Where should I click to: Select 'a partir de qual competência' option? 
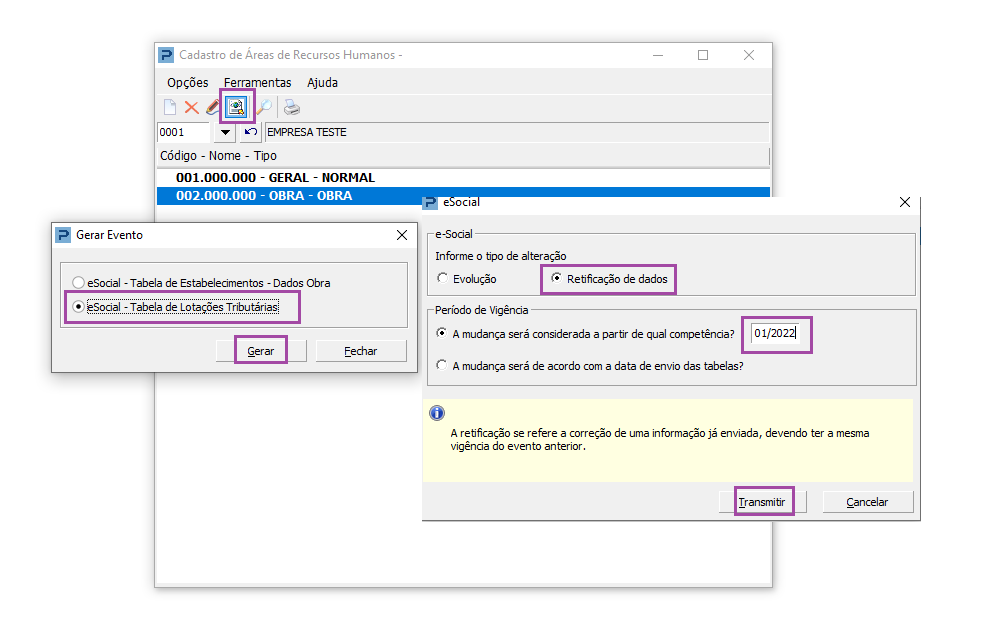[585, 334]
